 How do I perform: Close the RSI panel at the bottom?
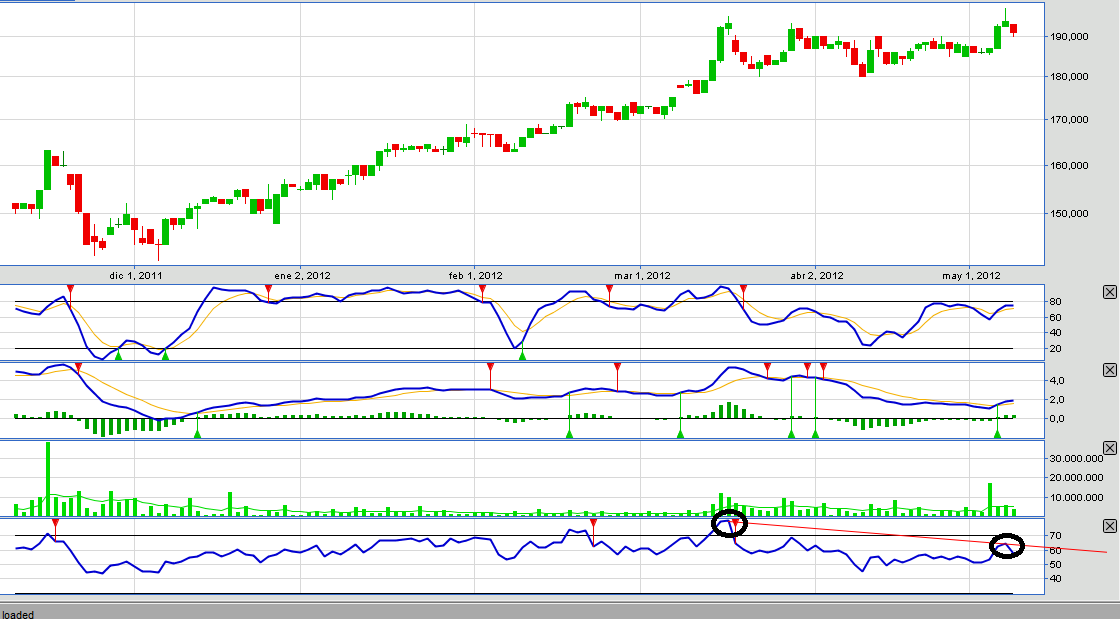click(x=1108, y=526)
